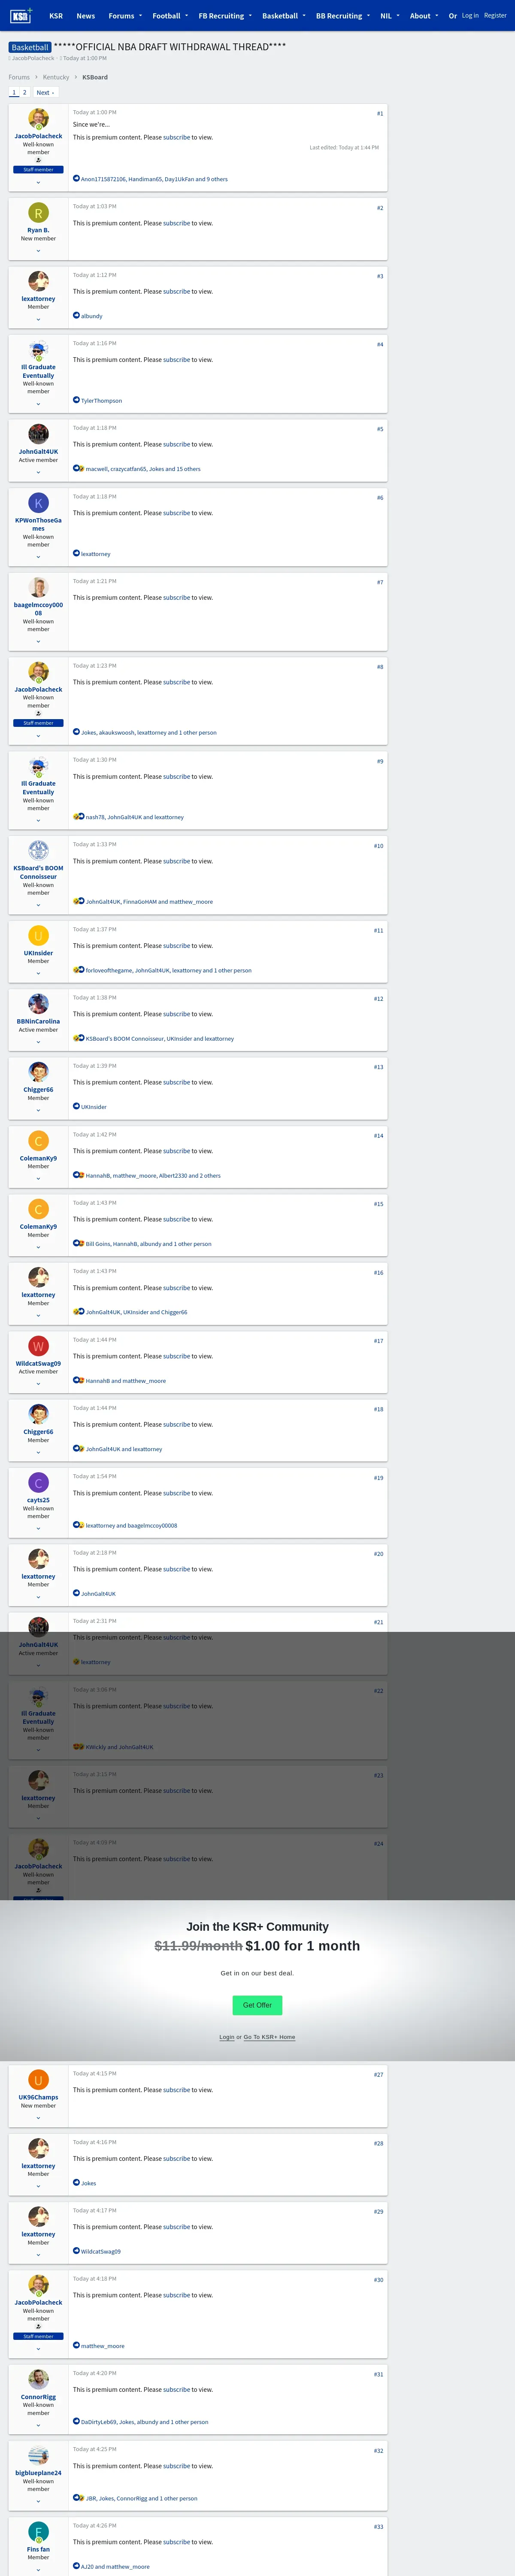Open JacobPolacheck's avatar on post #1
The height and width of the screenshot is (2576, 515).
coord(38,119)
